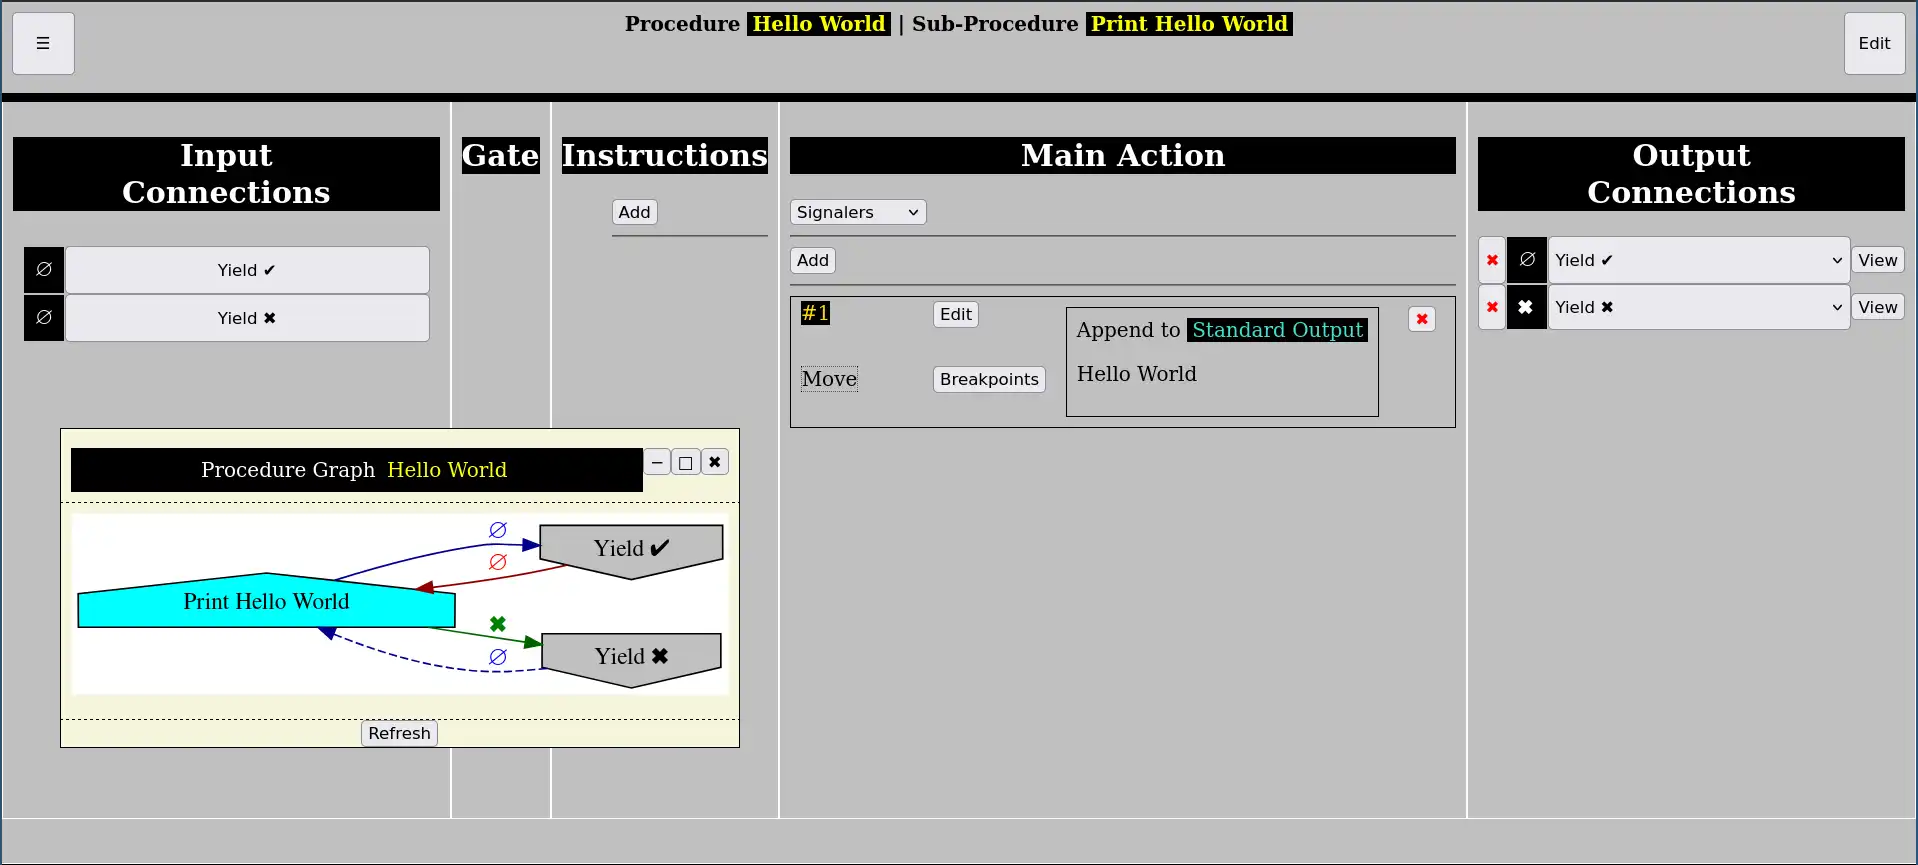1918x865 pixels.
Task: Remove the Yield ✖ output connection
Action: (1491, 307)
